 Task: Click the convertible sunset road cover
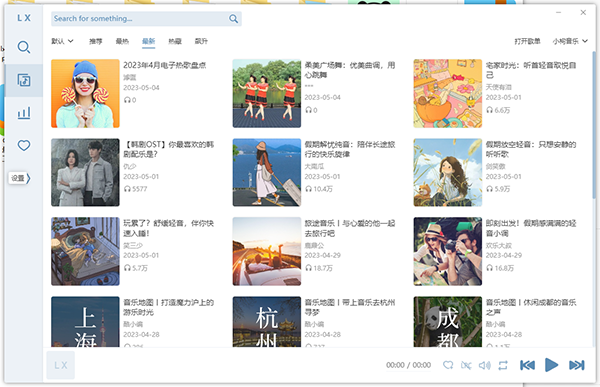[267, 251]
